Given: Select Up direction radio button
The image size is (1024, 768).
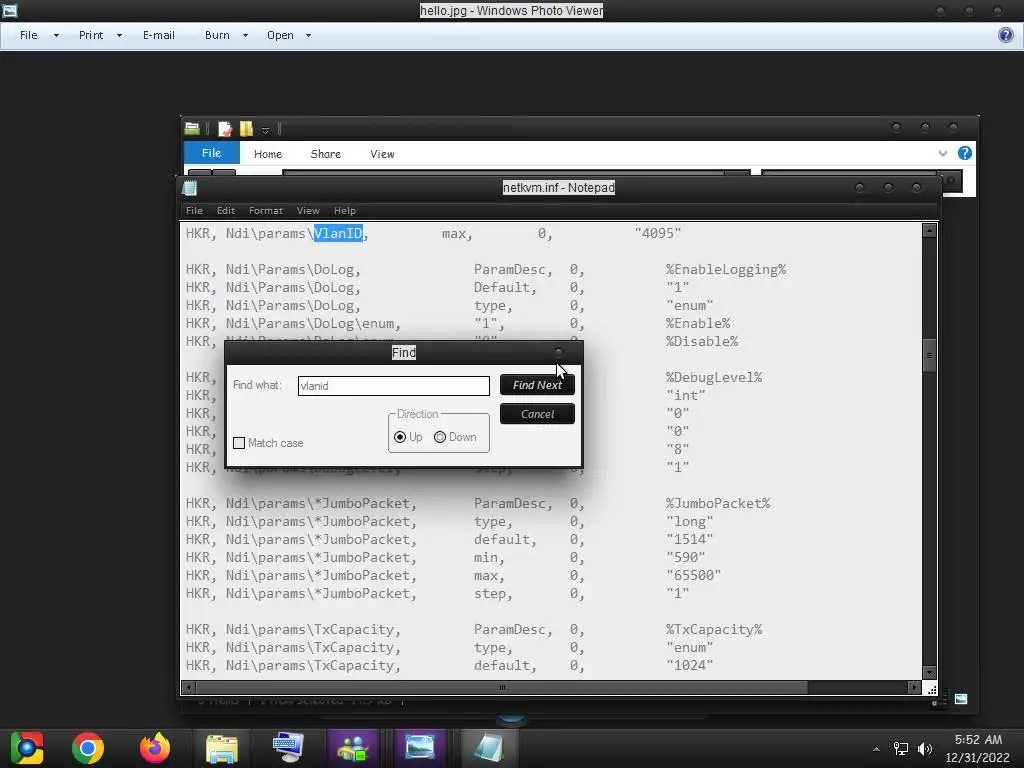Looking at the screenshot, I should [400, 437].
